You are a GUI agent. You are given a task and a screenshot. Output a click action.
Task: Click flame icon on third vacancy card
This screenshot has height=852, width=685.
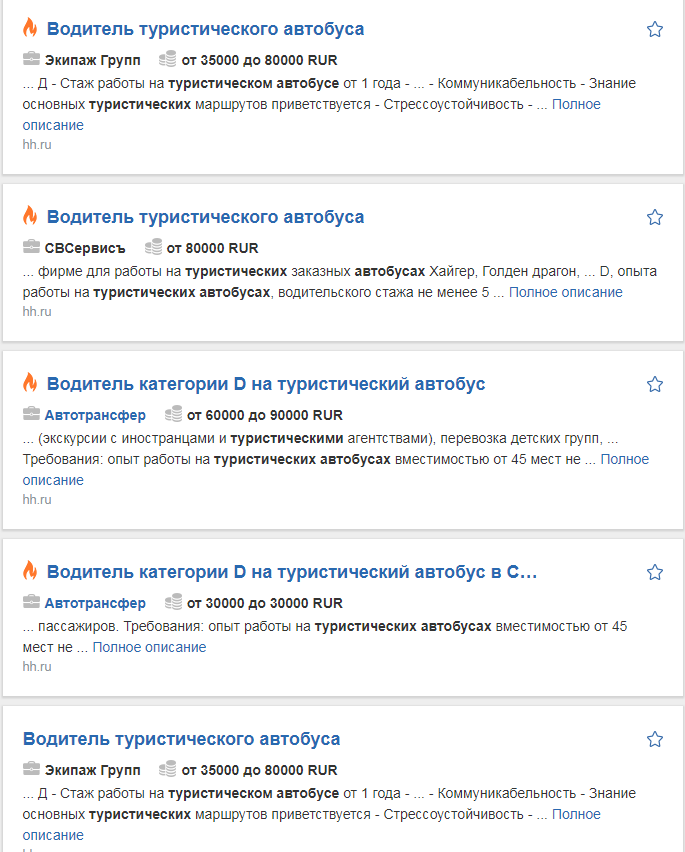[30, 382]
